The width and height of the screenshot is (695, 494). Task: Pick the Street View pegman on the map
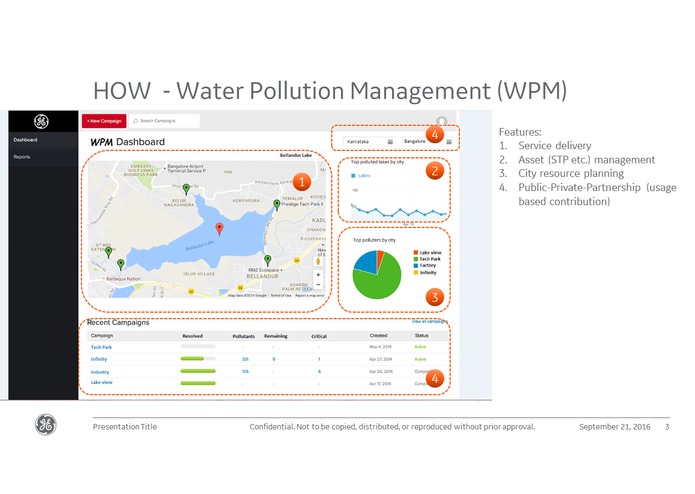coord(318,262)
